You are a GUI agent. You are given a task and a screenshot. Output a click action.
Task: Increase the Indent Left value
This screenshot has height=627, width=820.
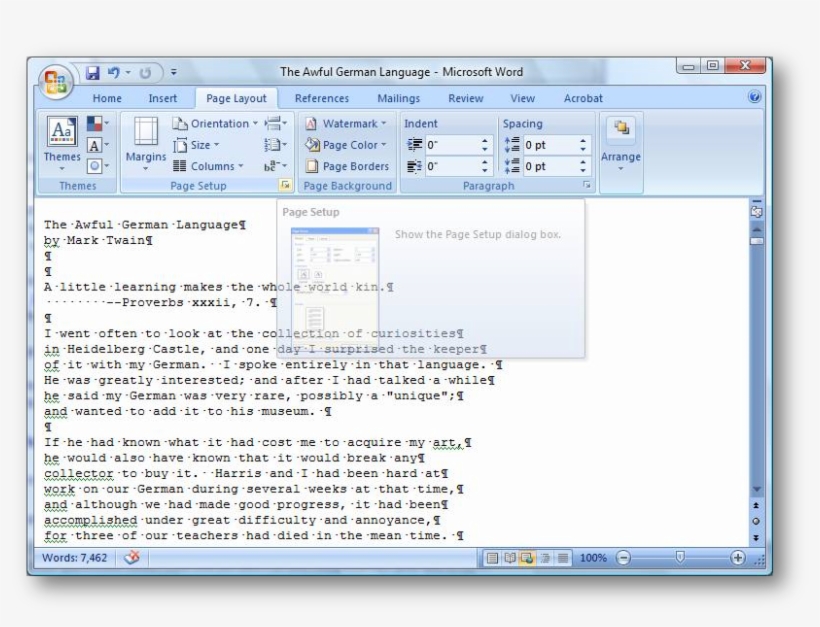485,141
